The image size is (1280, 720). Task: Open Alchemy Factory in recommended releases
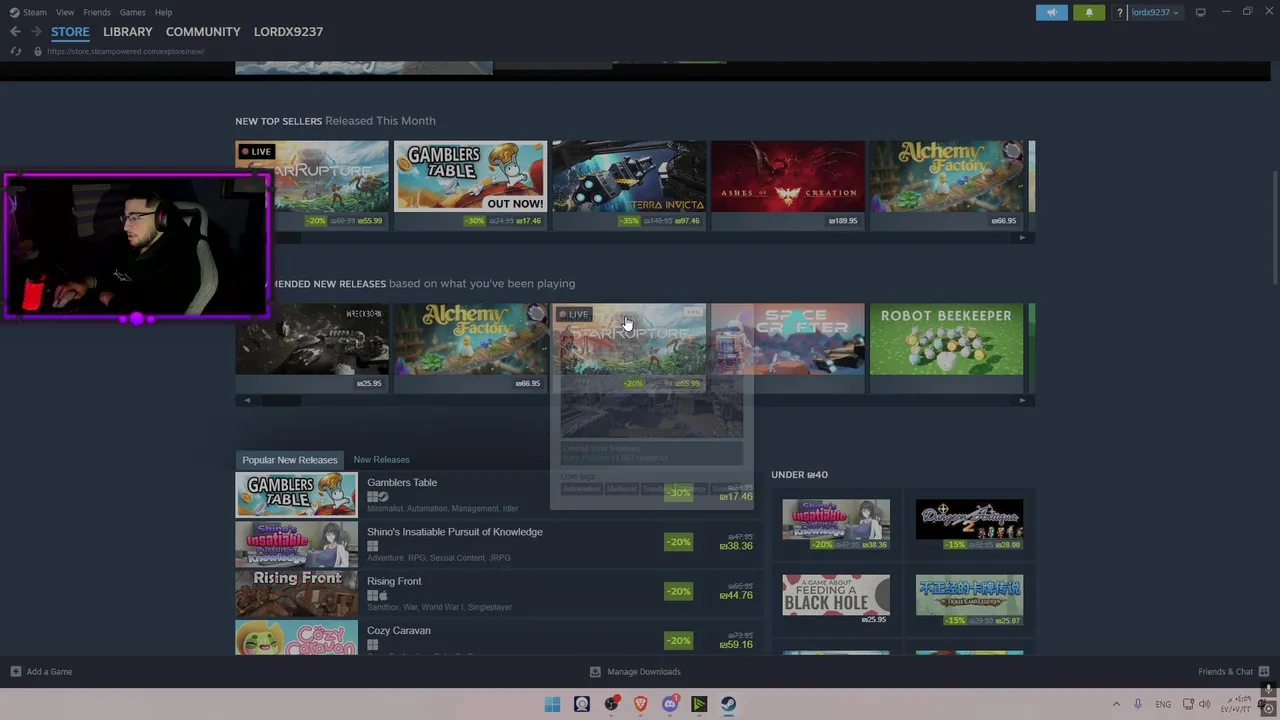[x=470, y=347]
